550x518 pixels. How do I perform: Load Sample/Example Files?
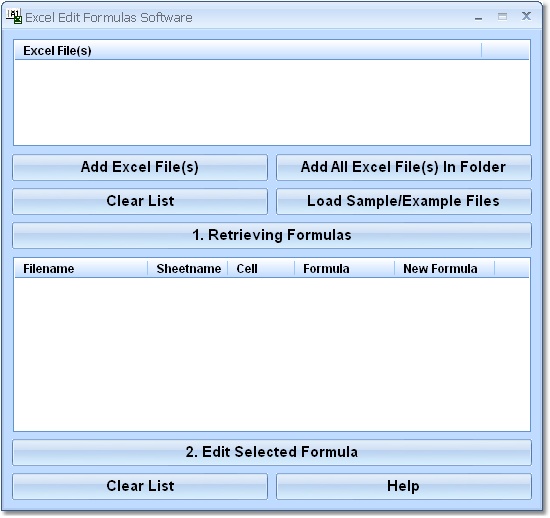[x=404, y=201]
